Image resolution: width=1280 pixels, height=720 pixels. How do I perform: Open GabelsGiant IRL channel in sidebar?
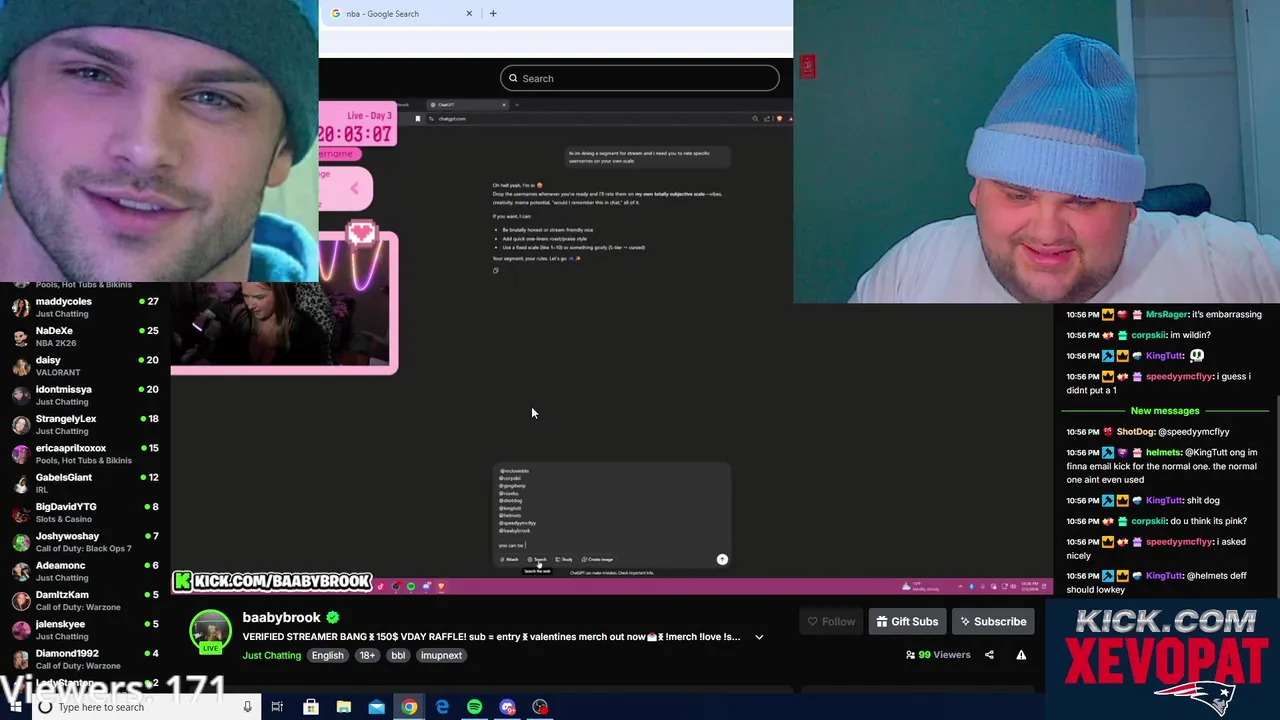pos(85,483)
